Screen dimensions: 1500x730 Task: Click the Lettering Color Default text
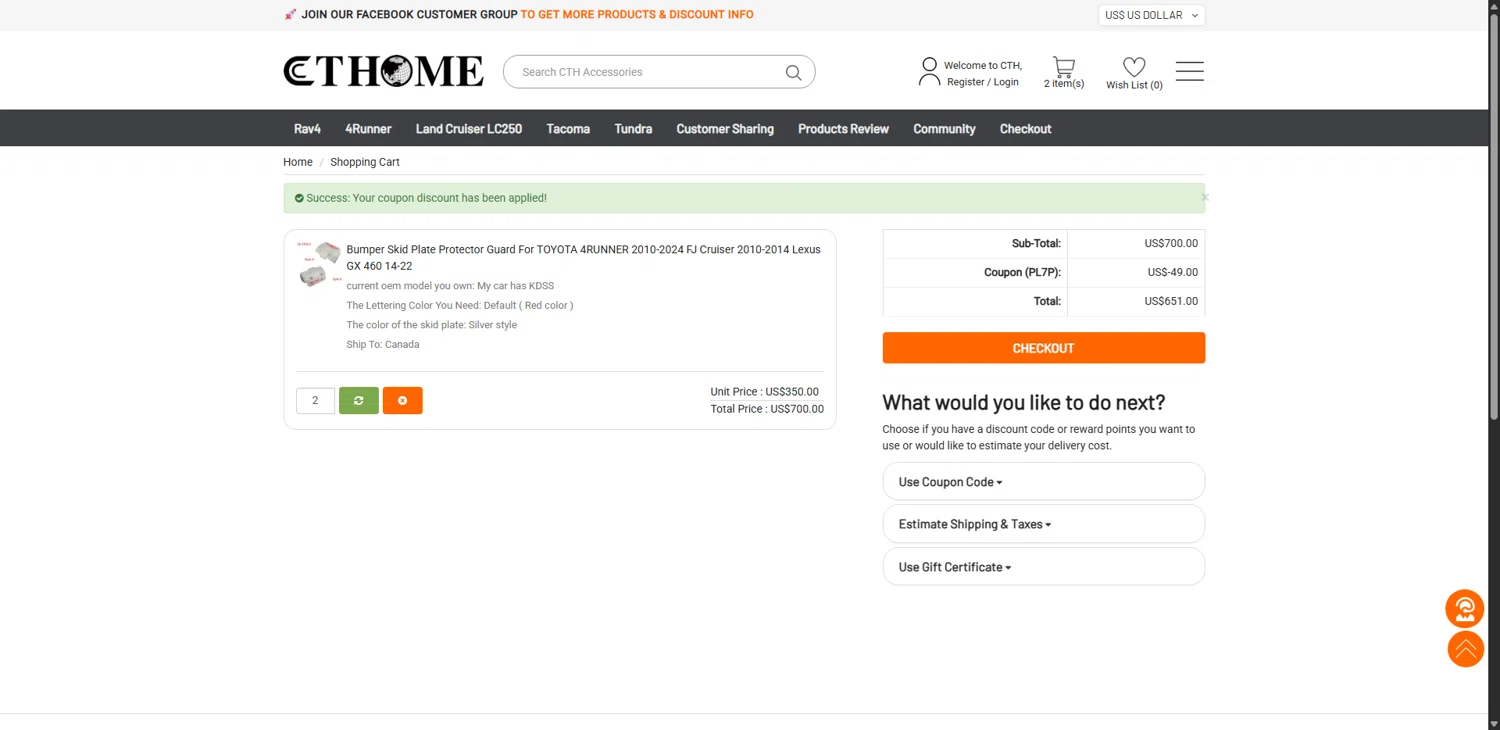pos(460,305)
